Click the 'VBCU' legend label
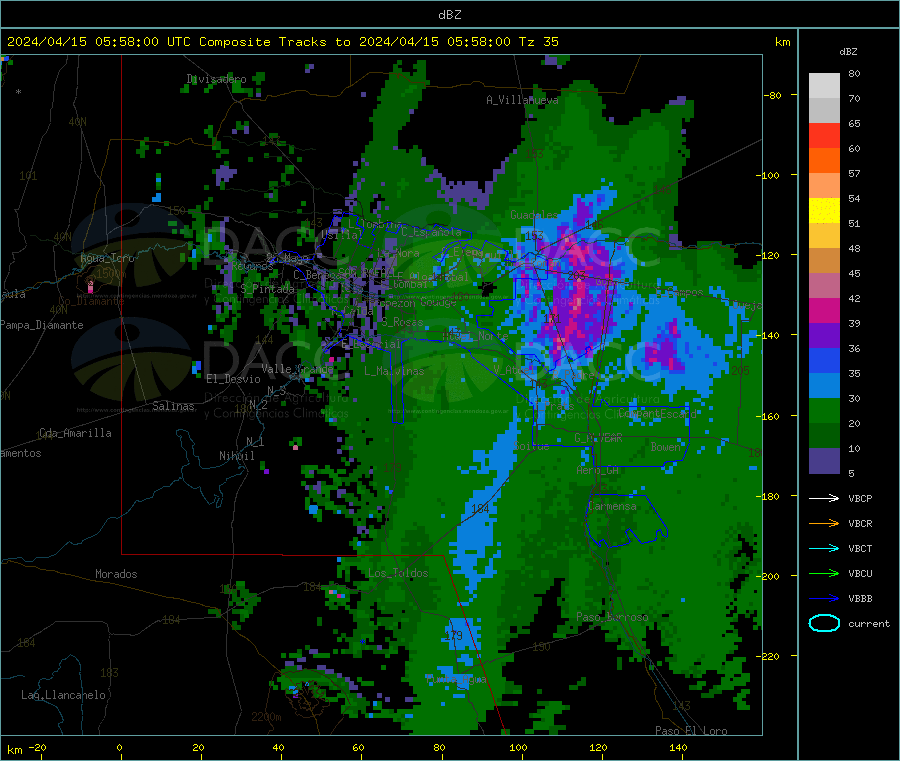Image resolution: width=900 pixels, height=761 pixels. pyautogui.click(x=860, y=573)
